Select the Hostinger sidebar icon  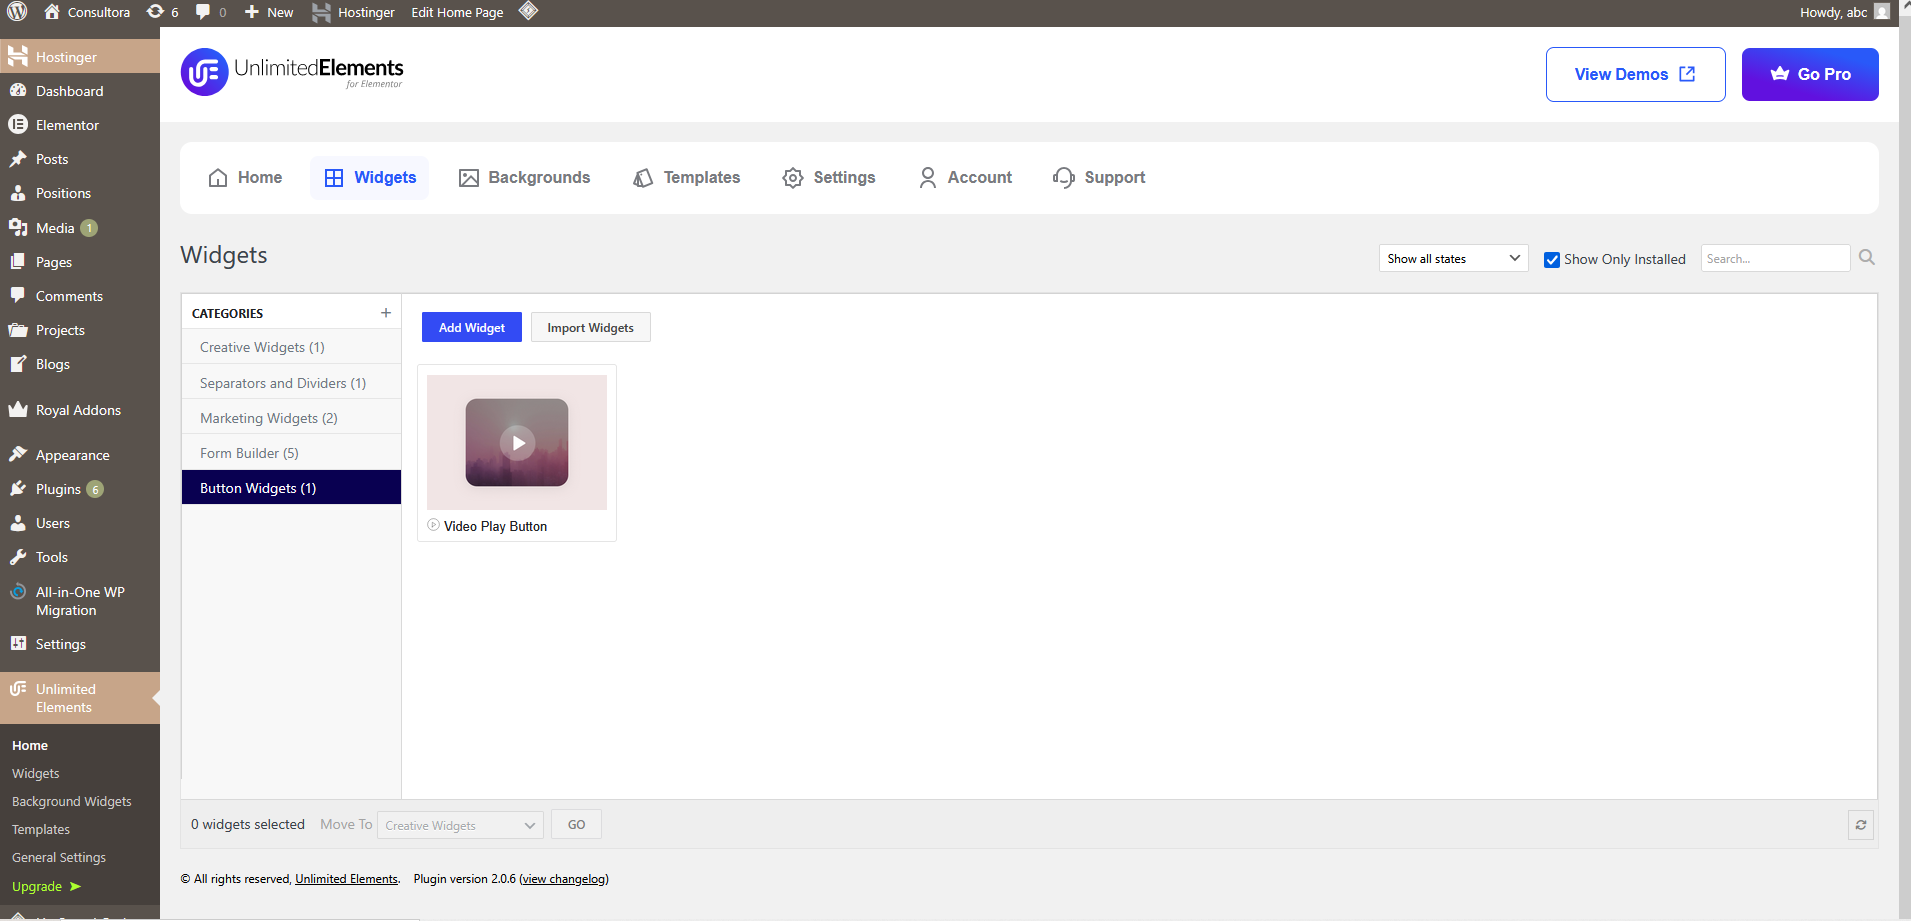click(x=17, y=56)
